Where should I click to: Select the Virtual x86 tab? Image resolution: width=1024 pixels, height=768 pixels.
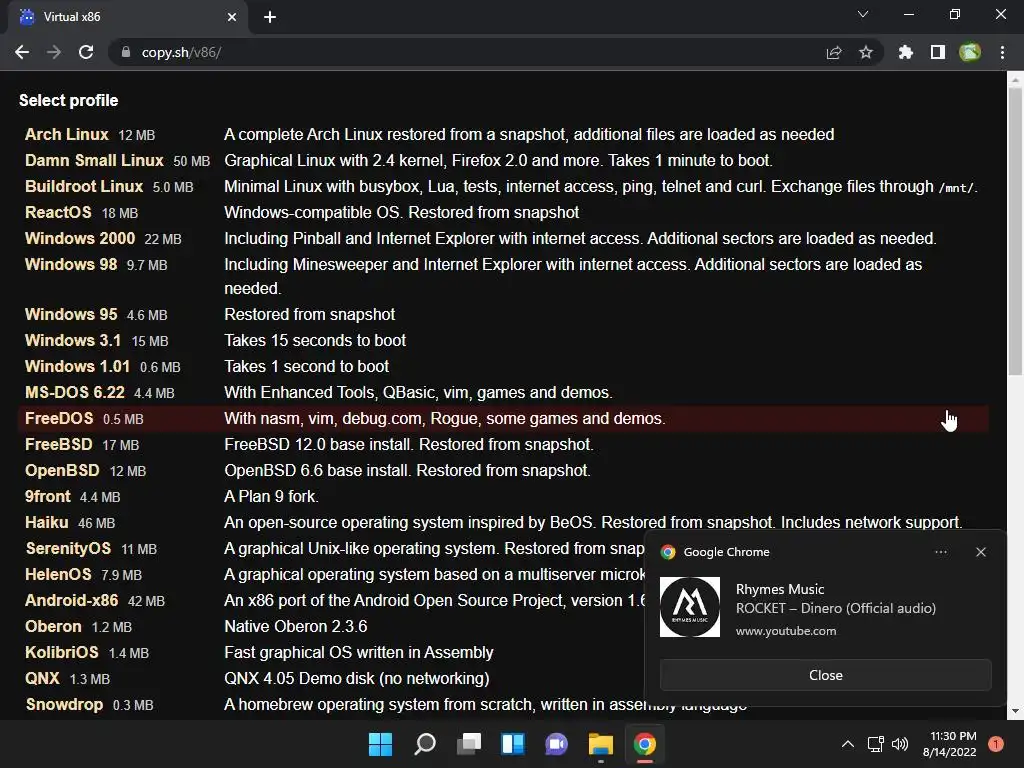click(x=127, y=17)
